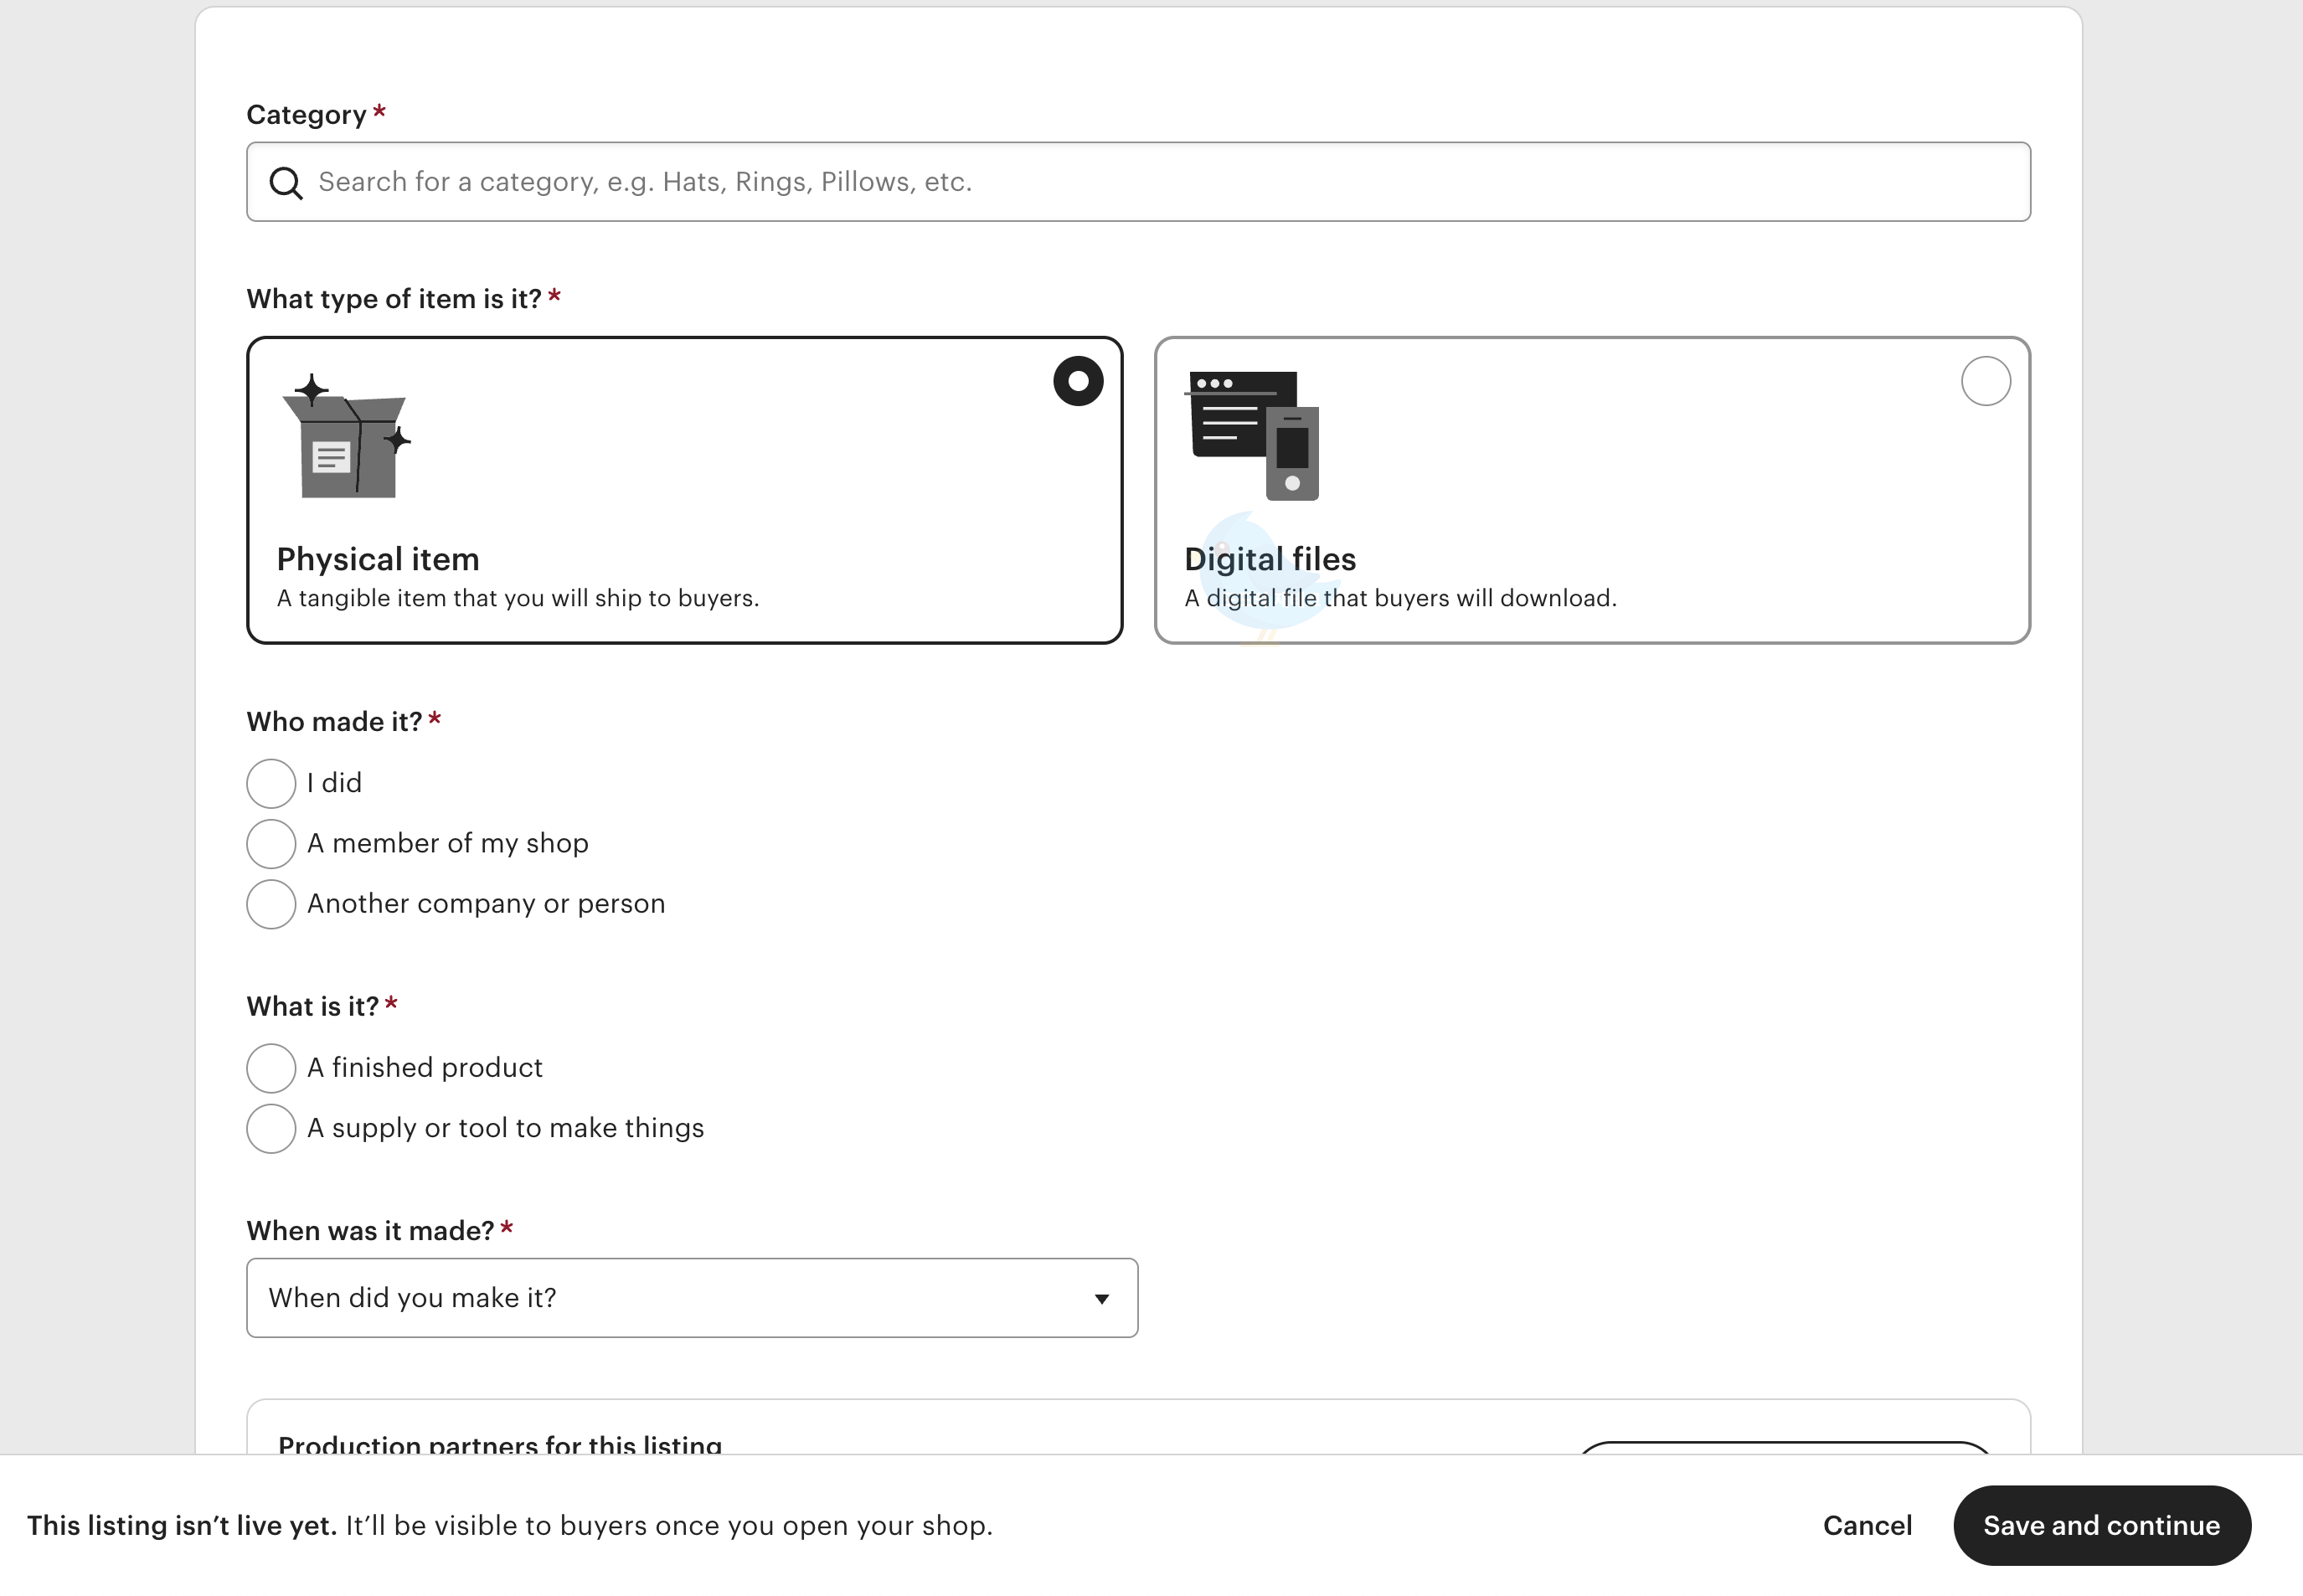Click the 'Digital files' card title
Image resolution: width=2303 pixels, height=1596 pixels.
click(1269, 559)
